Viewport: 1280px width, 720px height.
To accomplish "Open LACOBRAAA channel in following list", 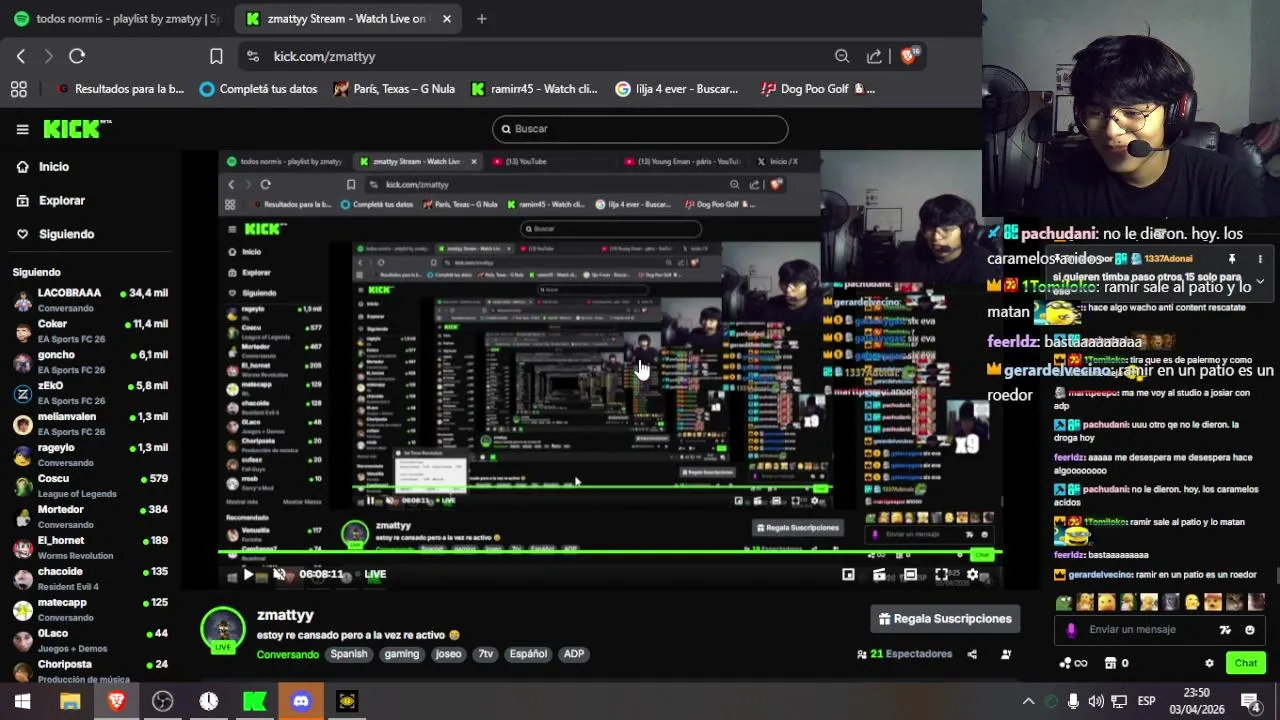I will 90,301.
